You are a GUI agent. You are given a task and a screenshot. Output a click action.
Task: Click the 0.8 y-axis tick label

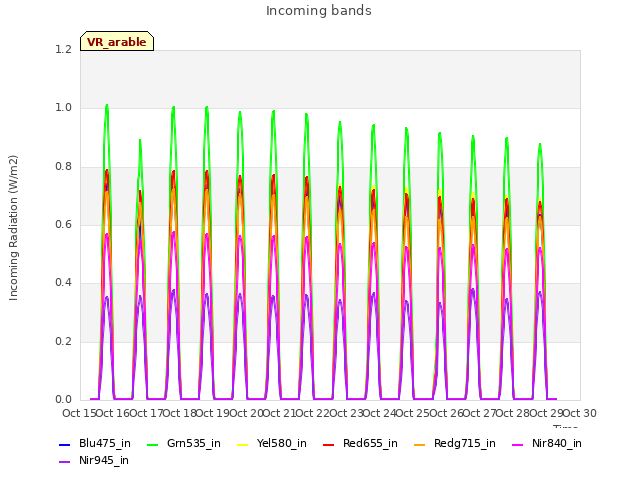tap(63, 166)
